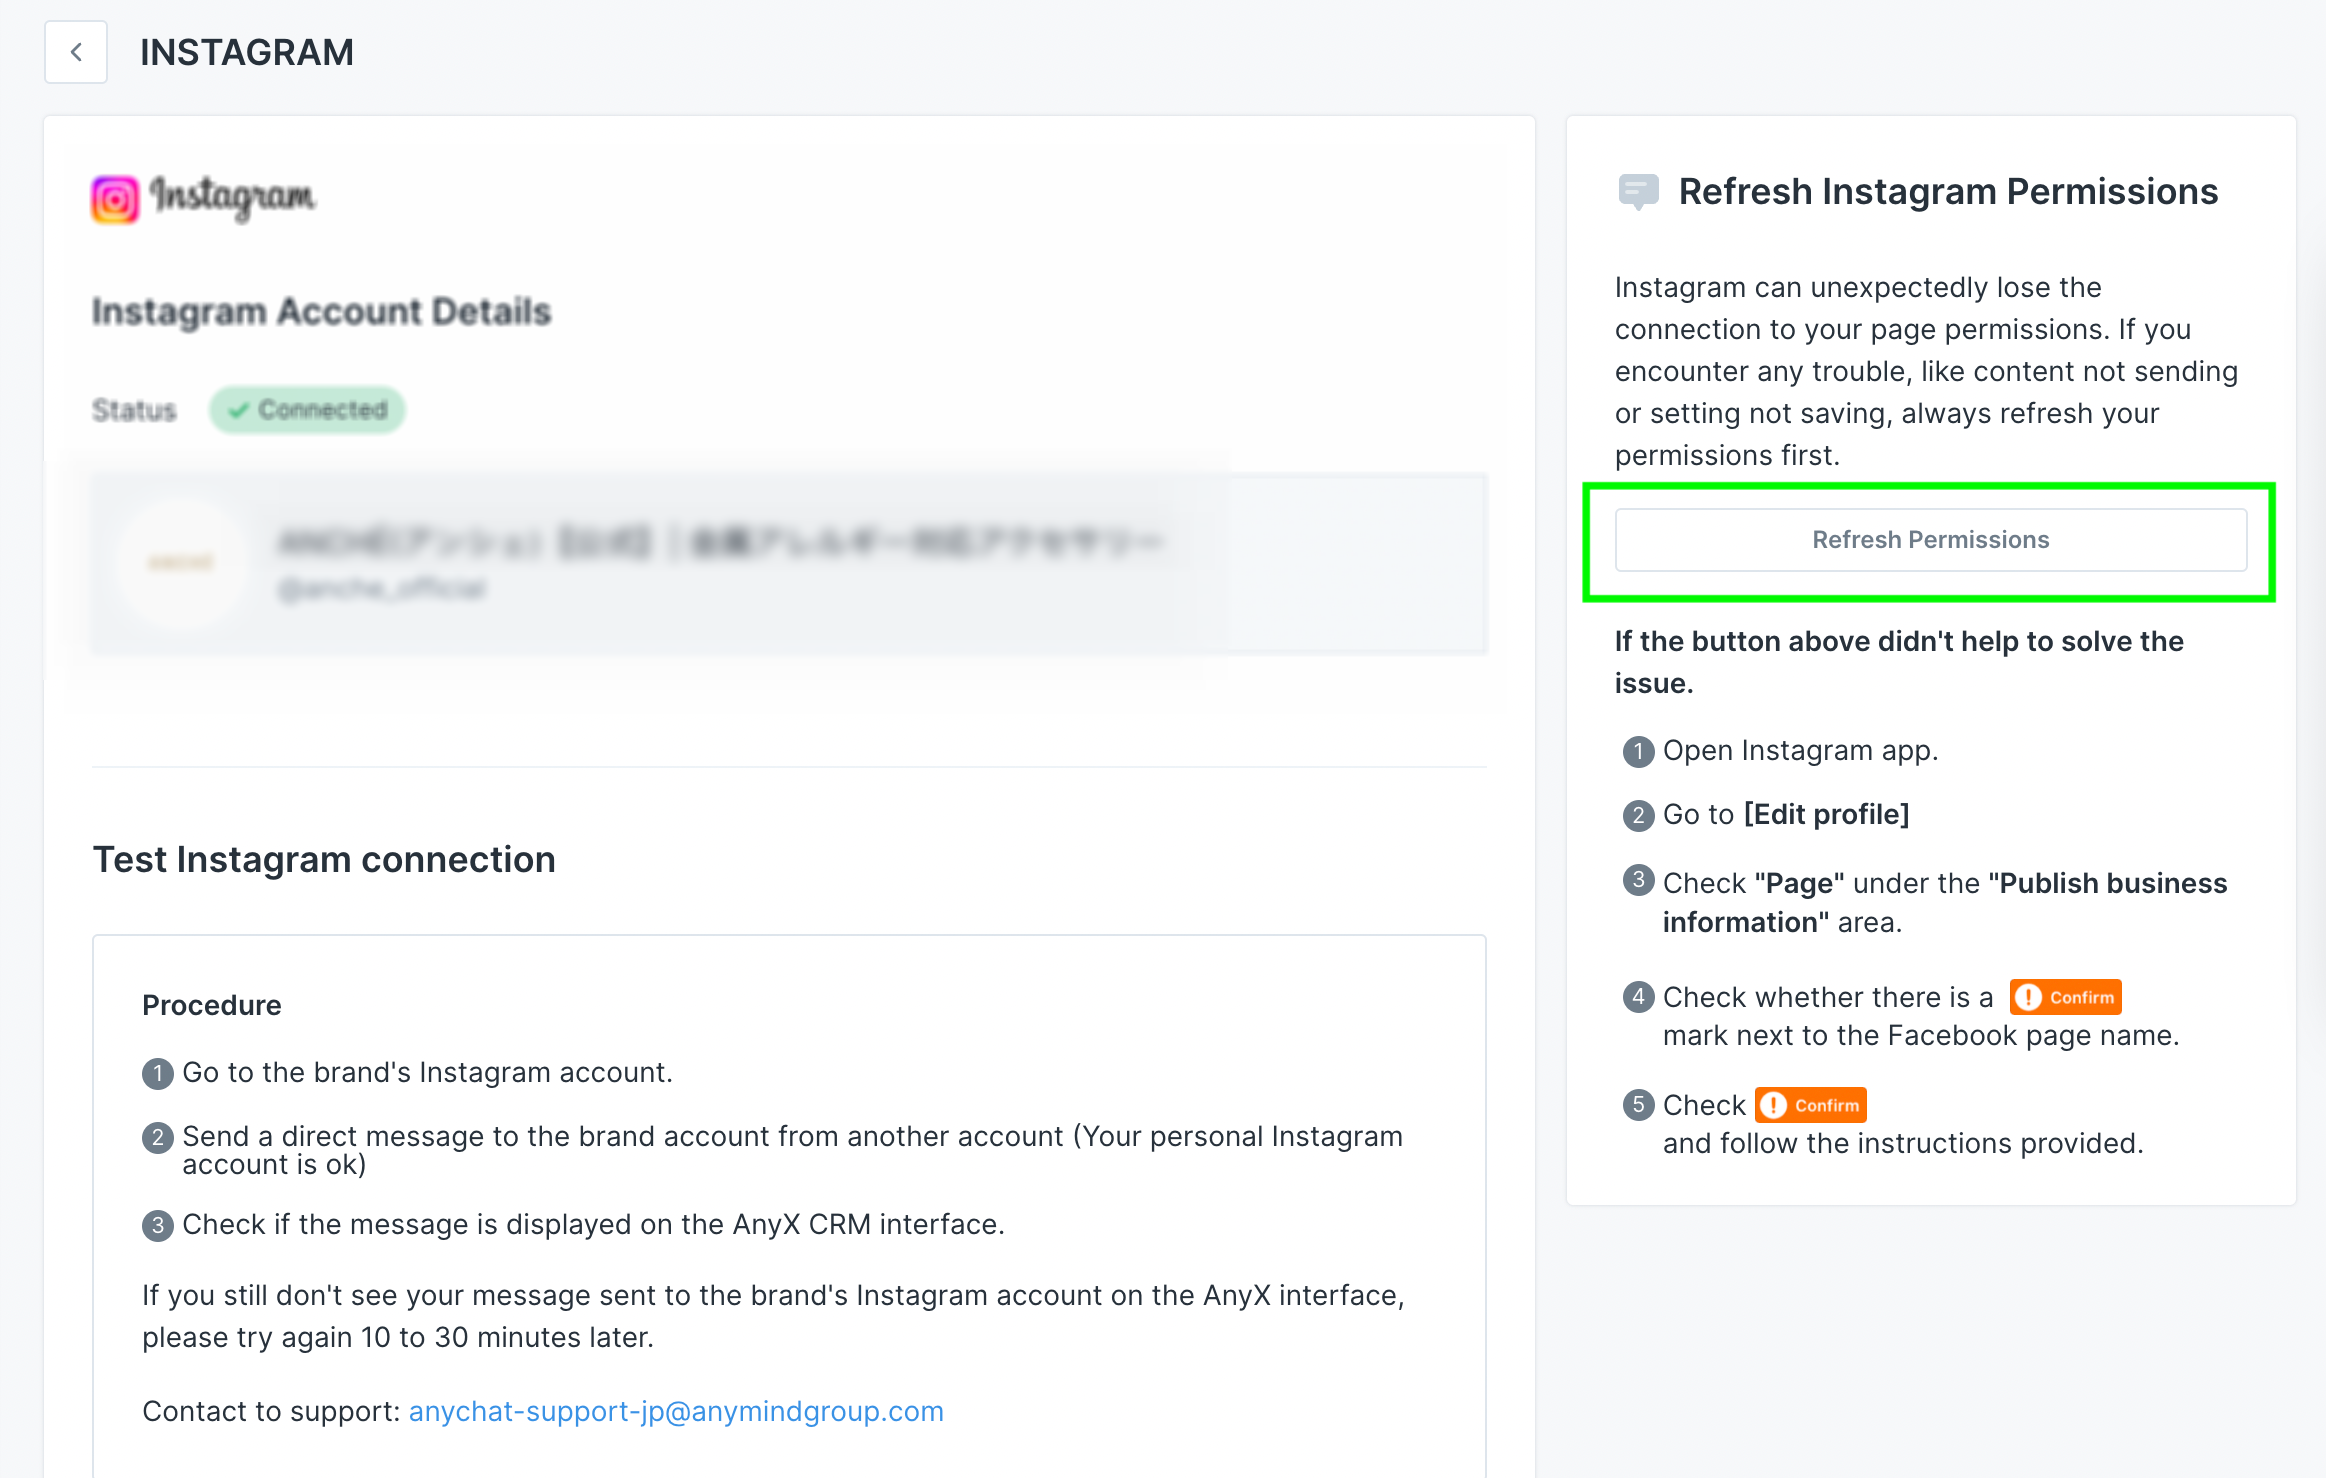Click step 1 circle in Procedure list
2326x1478 pixels.
tap(157, 1074)
